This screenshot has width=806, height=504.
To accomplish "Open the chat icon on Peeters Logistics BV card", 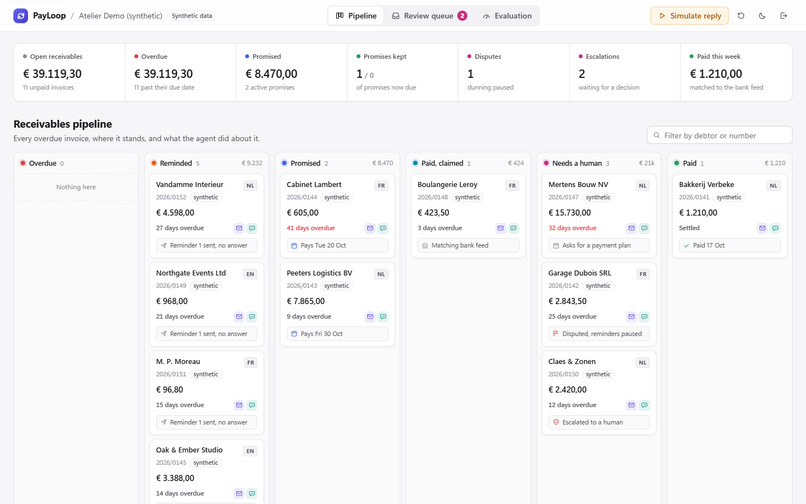I will (383, 316).
